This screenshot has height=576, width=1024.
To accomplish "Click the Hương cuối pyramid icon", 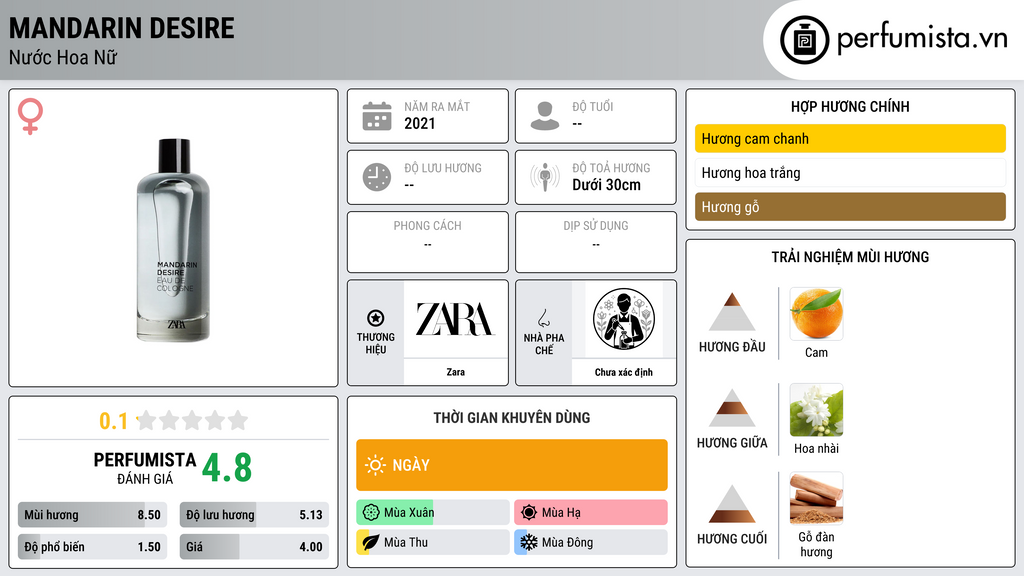I will (x=732, y=504).
